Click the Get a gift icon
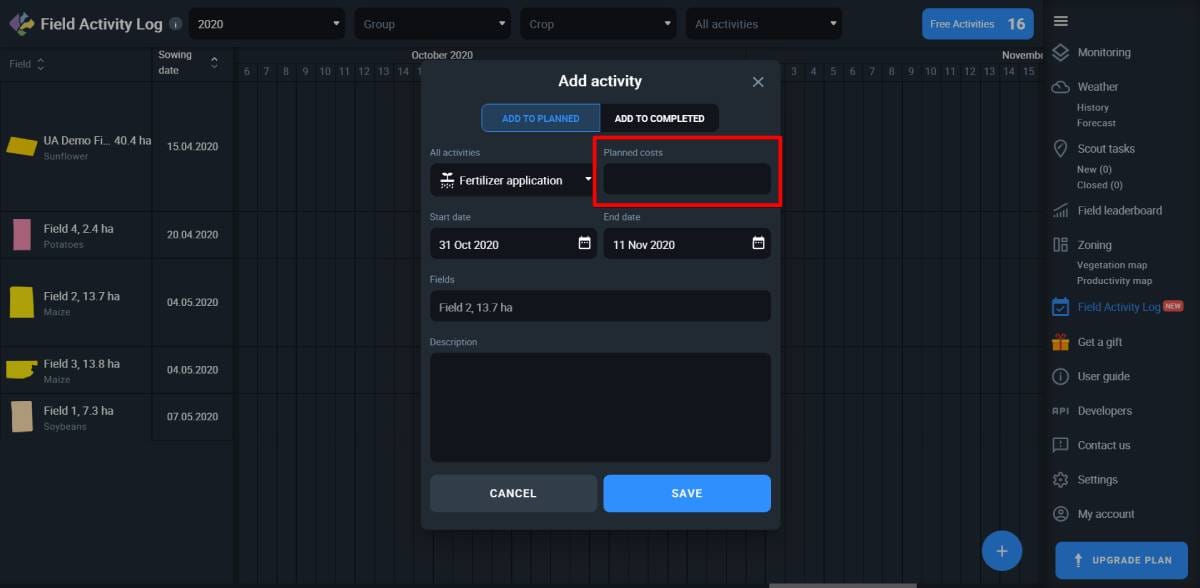This screenshot has height=588, width=1200. pyautogui.click(x=1060, y=341)
